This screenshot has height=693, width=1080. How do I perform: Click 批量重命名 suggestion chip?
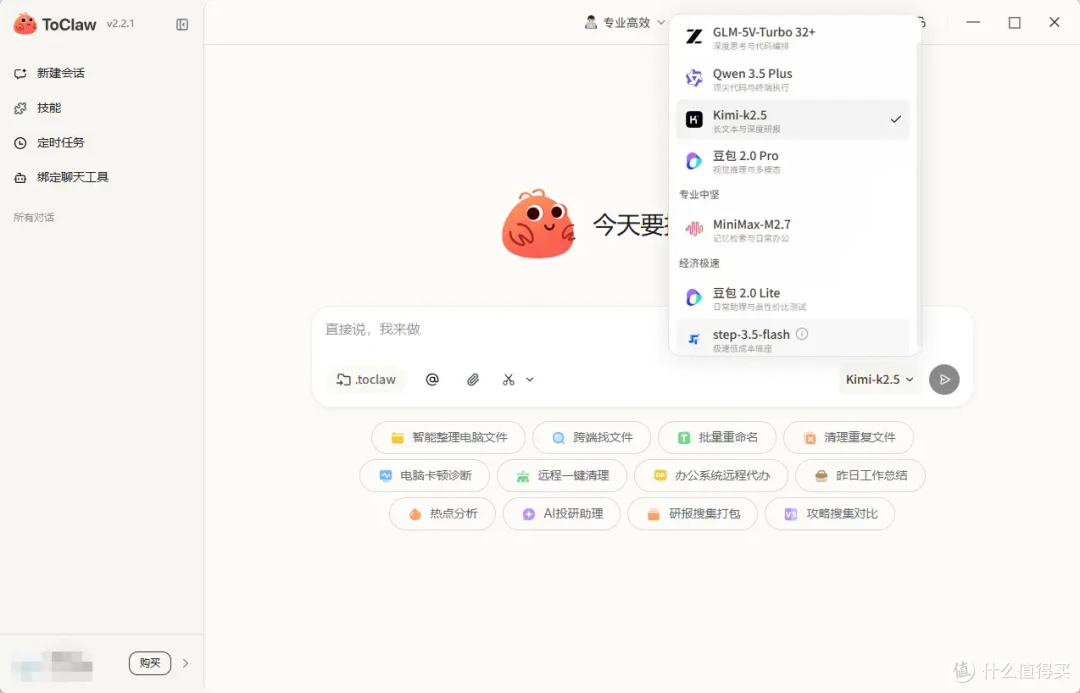click(x=717, y=437)
